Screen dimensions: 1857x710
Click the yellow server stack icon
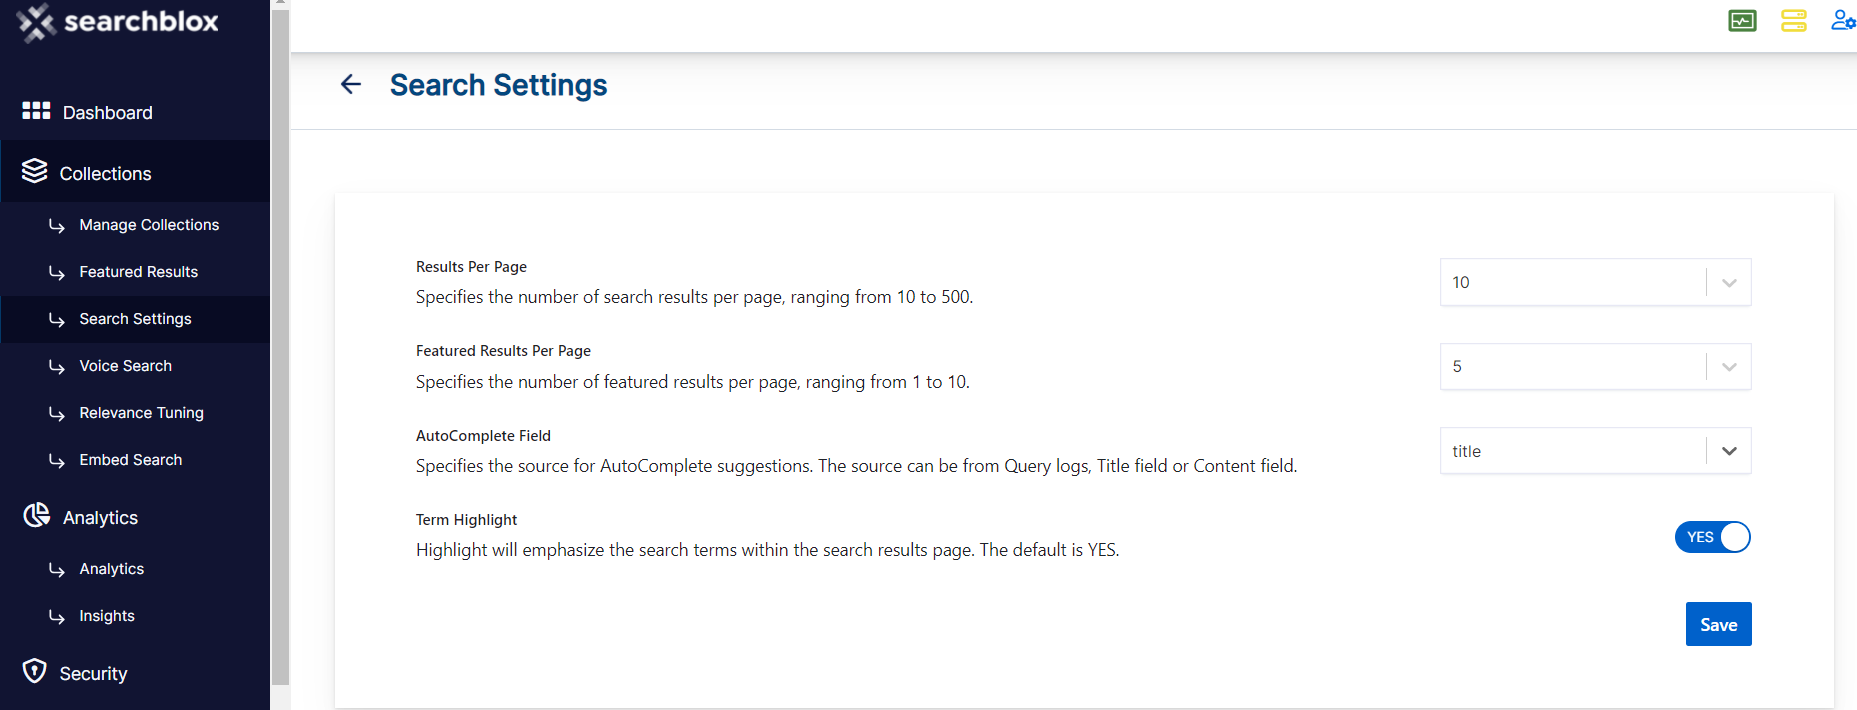(1794, 21)
